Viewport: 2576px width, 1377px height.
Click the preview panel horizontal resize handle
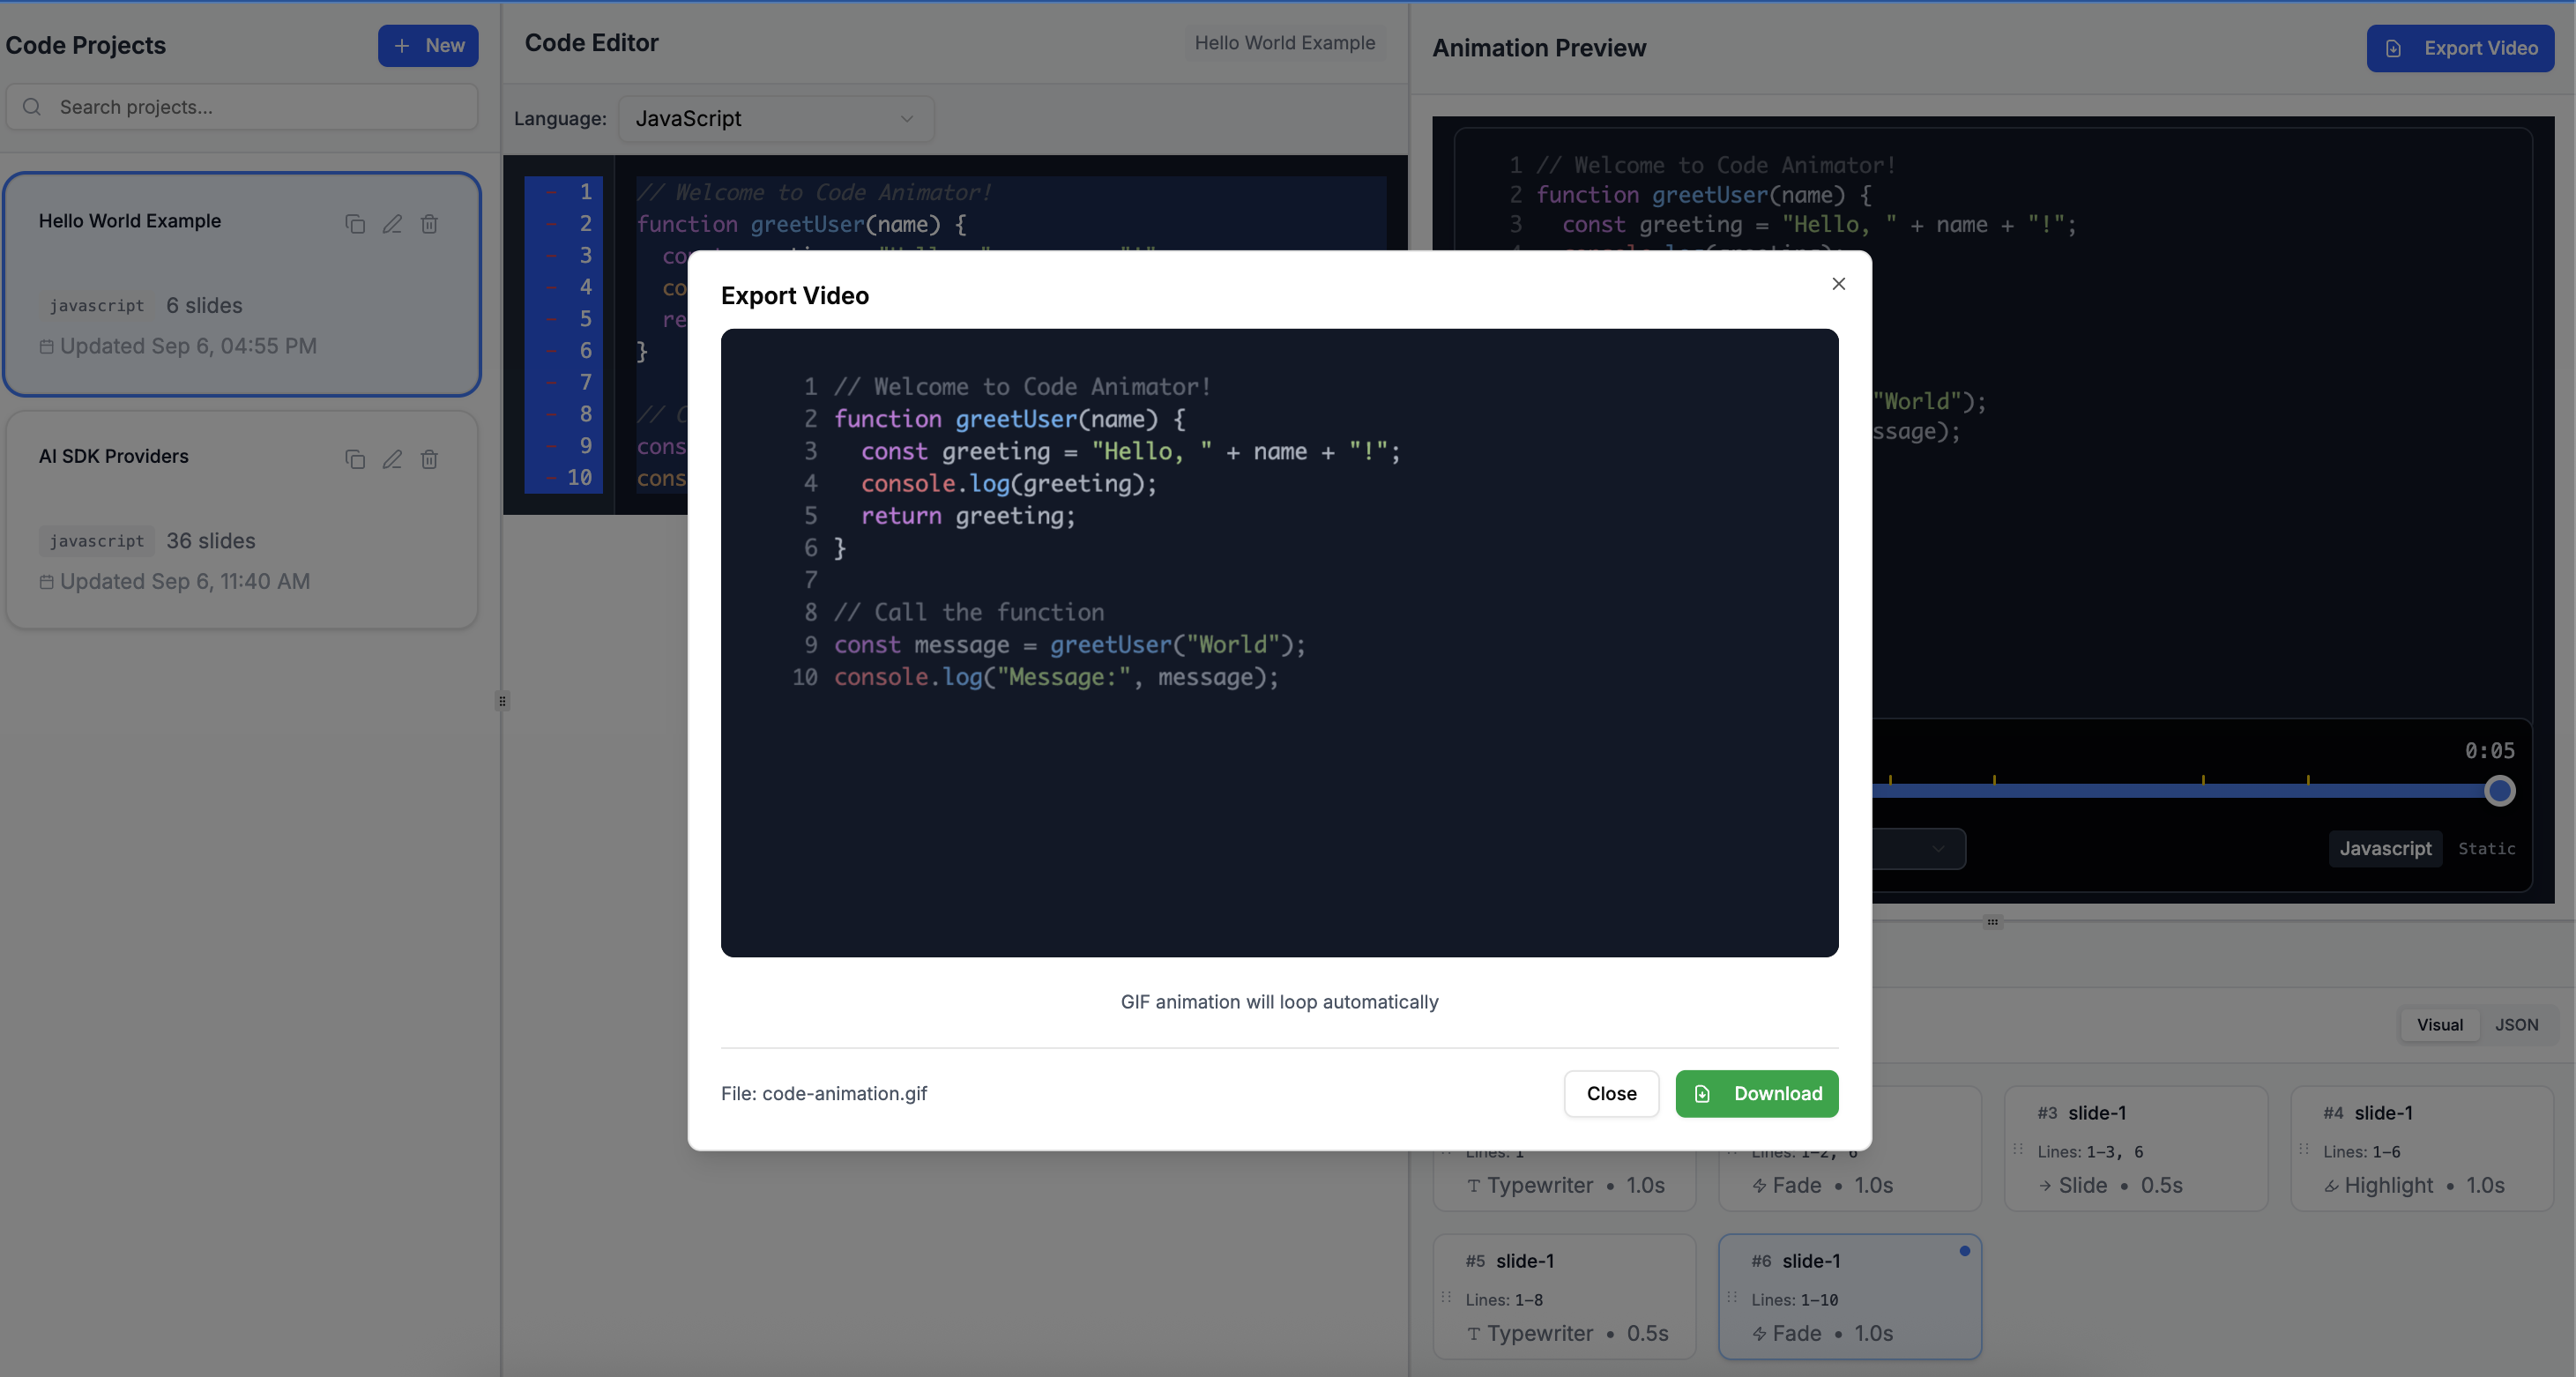pos(1992,922)
